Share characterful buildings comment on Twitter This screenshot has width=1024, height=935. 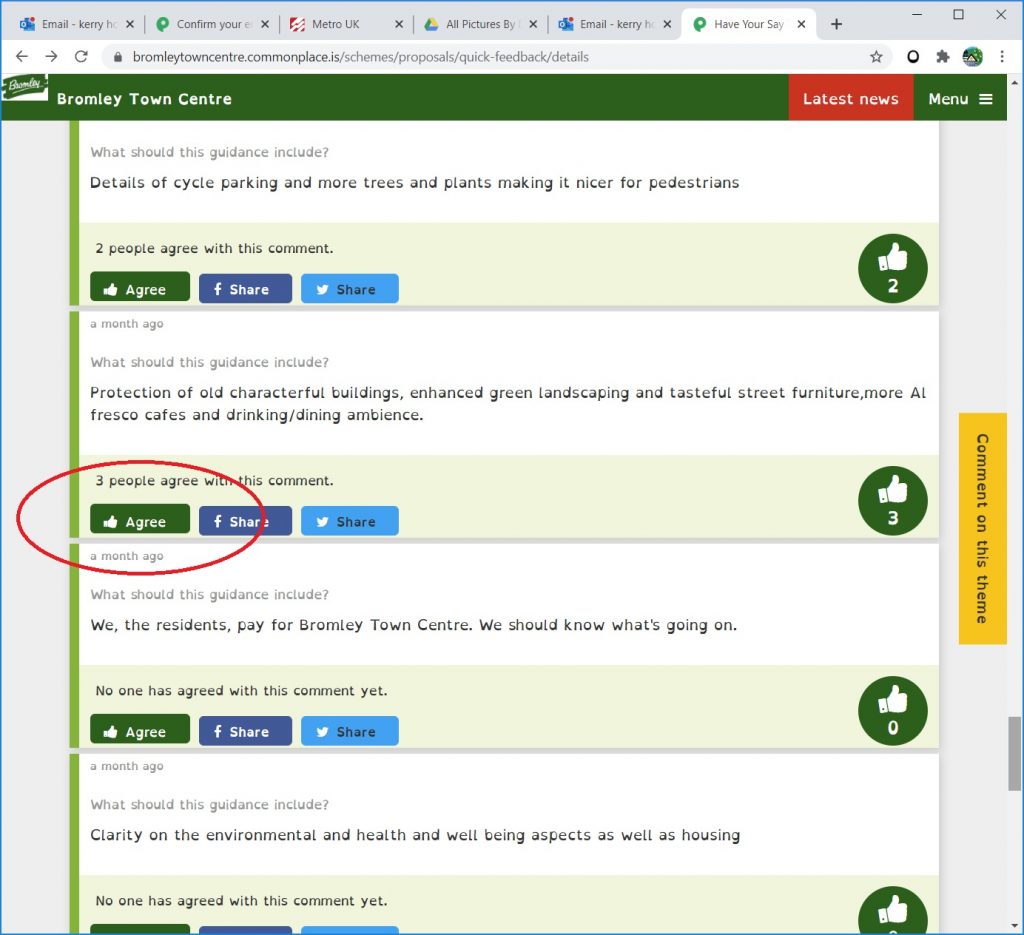pos(349,521)
